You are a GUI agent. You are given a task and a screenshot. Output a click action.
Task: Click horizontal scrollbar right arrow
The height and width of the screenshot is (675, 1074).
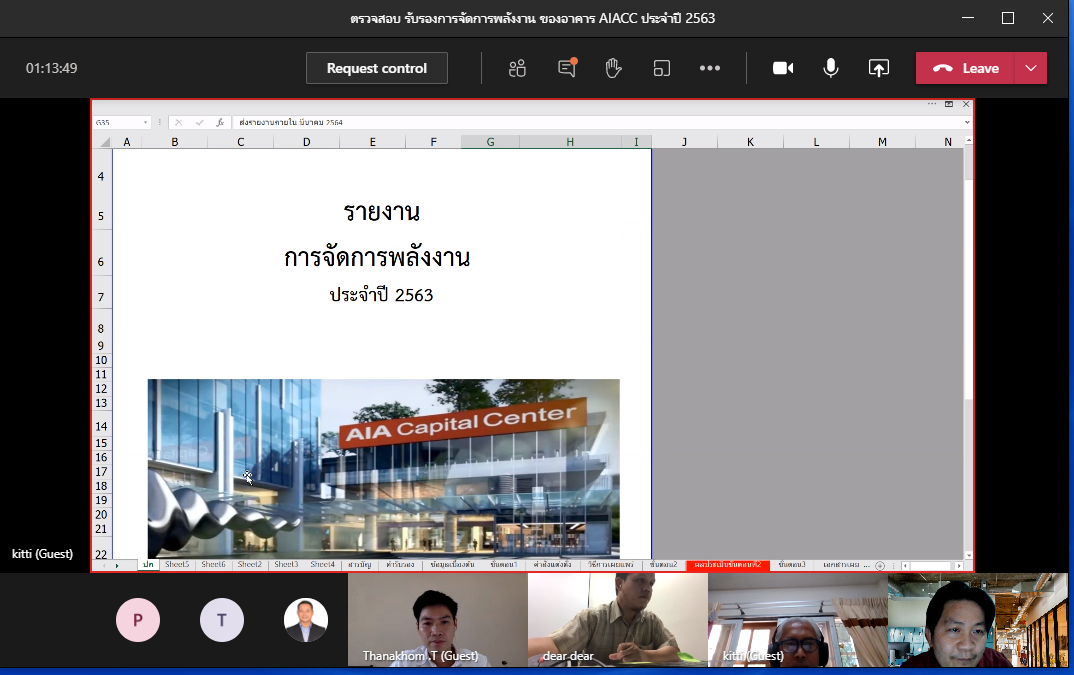(x=959, y=565)
